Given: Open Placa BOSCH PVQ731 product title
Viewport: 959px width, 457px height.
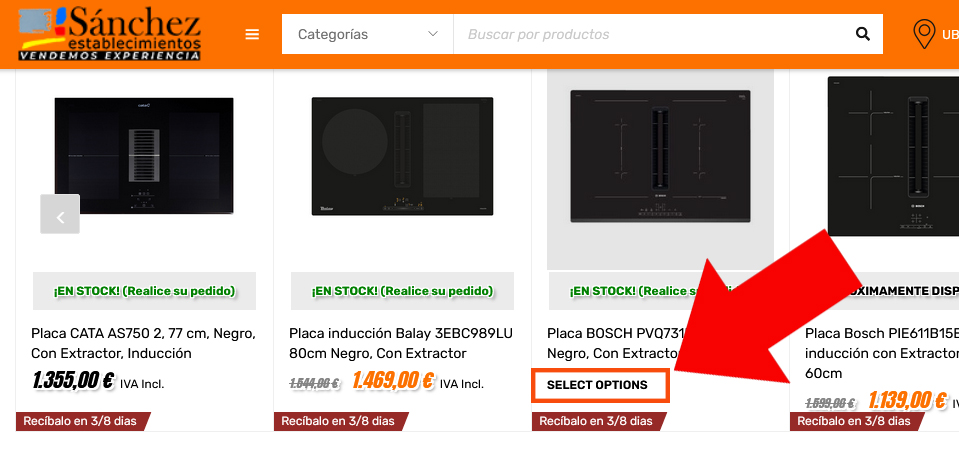Looking at the screenshot, I should (613, 343).
